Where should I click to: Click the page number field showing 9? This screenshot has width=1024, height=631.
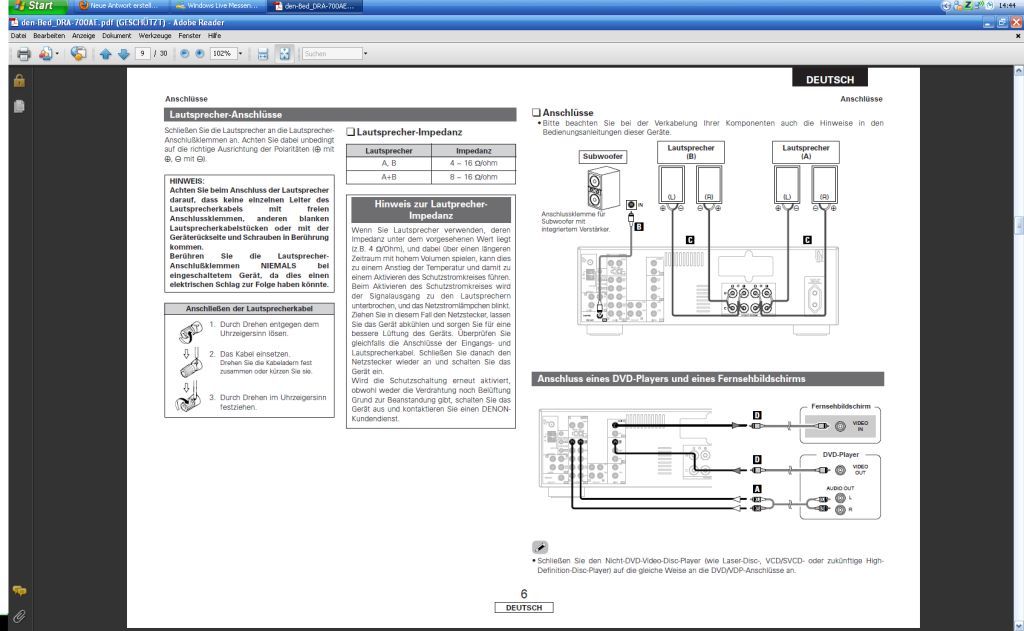(142, 54)
